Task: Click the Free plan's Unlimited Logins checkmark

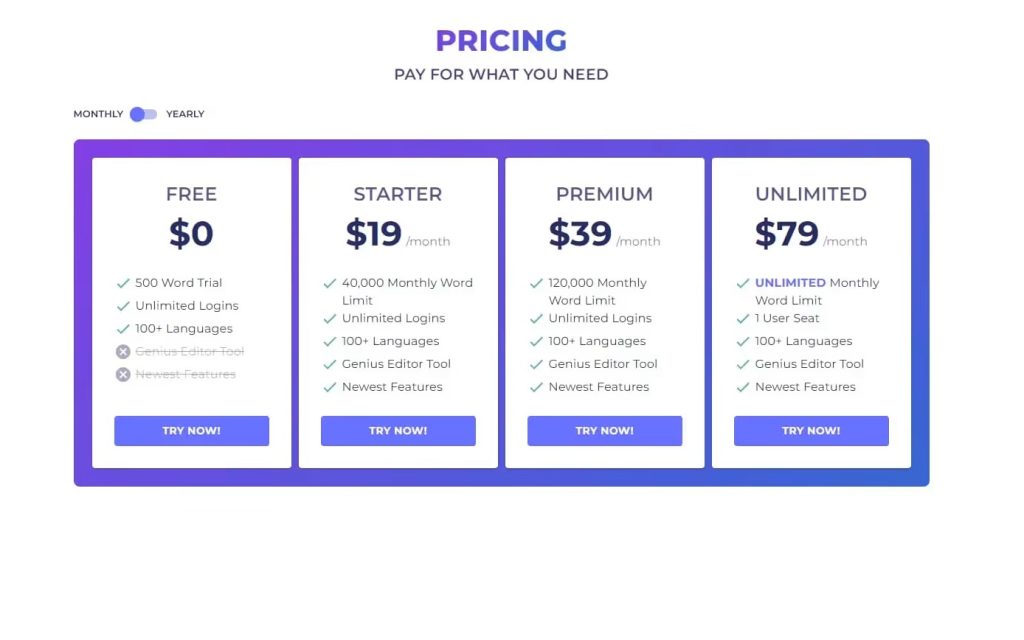Action: 123,306
